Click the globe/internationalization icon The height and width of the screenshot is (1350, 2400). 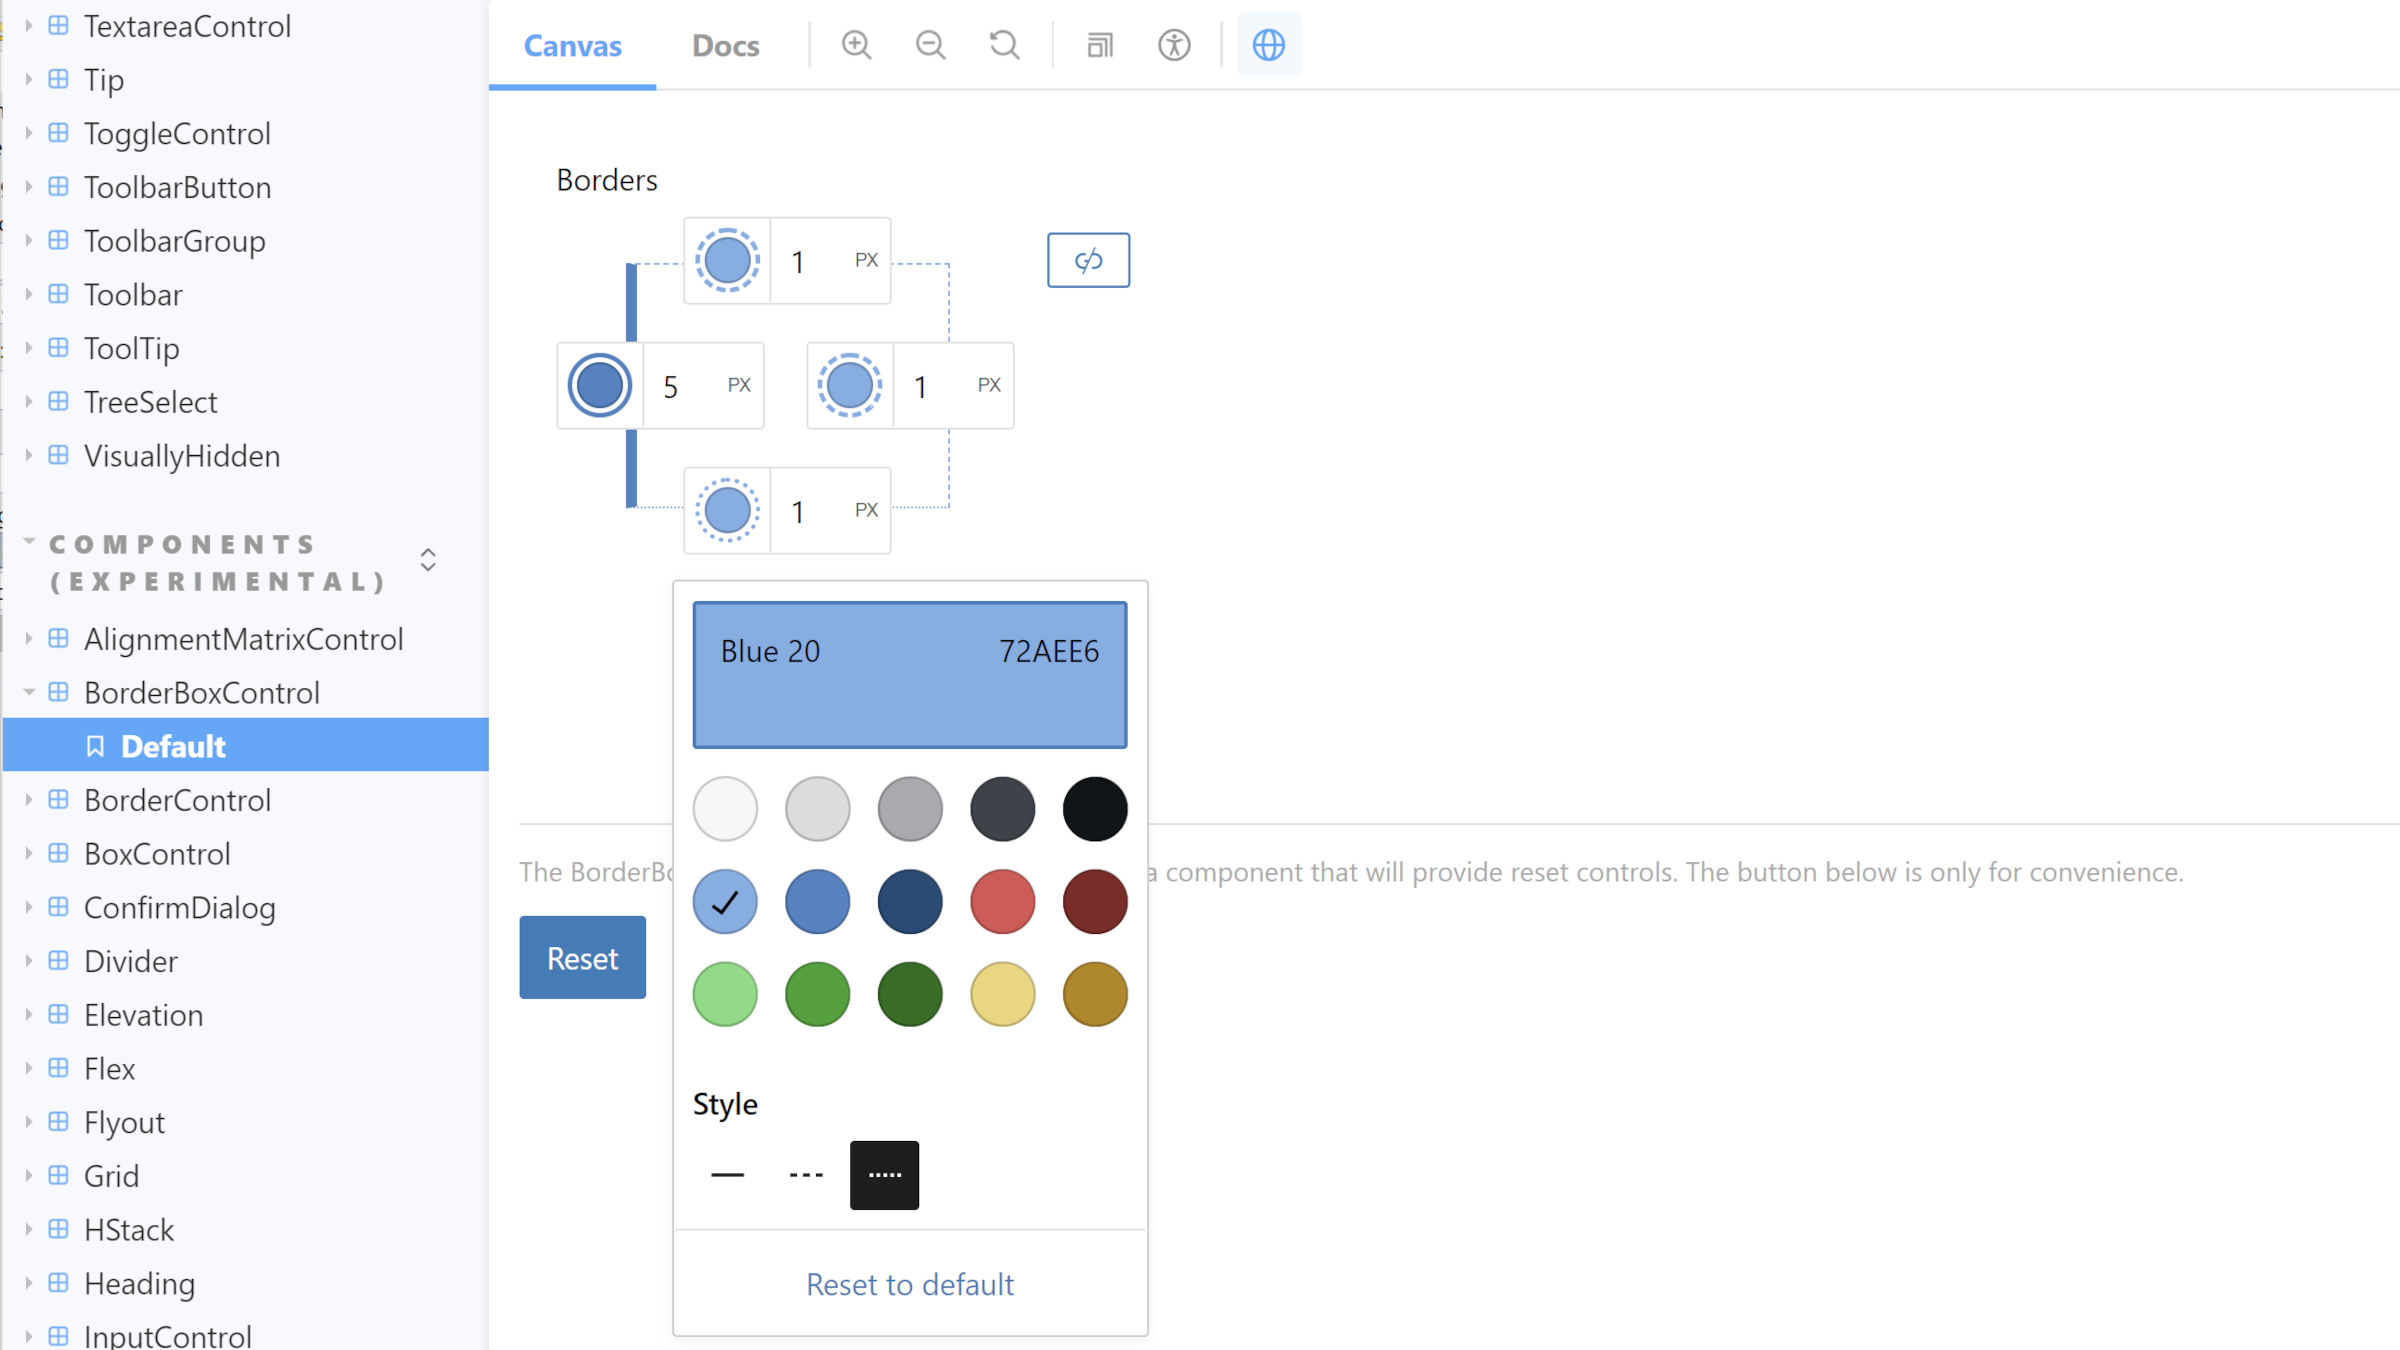[x=1268, y=45]
